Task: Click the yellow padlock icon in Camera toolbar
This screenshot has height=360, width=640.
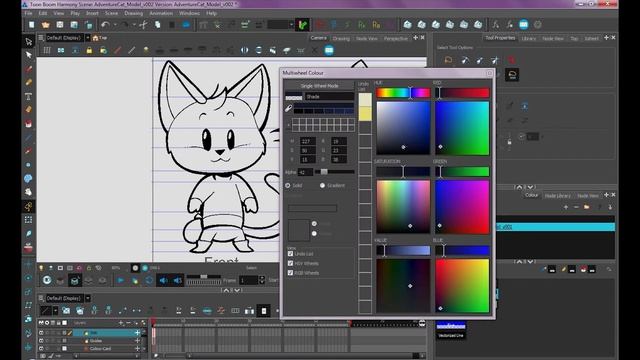Action: (x=89, y=51)
